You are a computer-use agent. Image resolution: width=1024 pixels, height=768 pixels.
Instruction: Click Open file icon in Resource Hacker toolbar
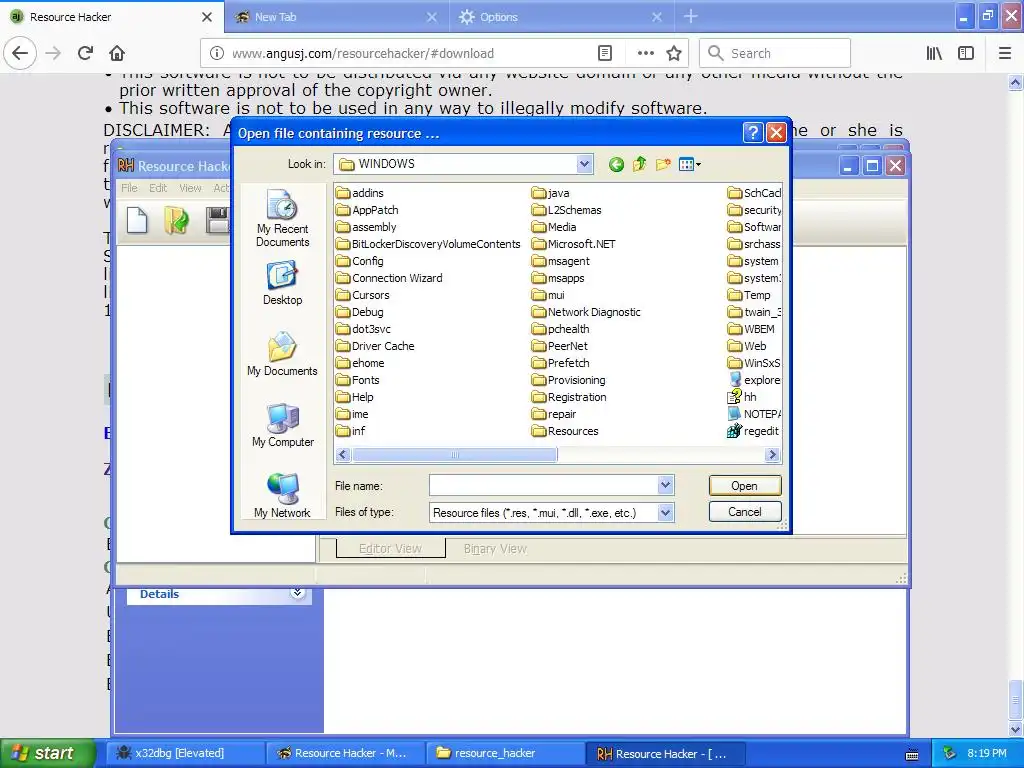click(x=176, y=220)
